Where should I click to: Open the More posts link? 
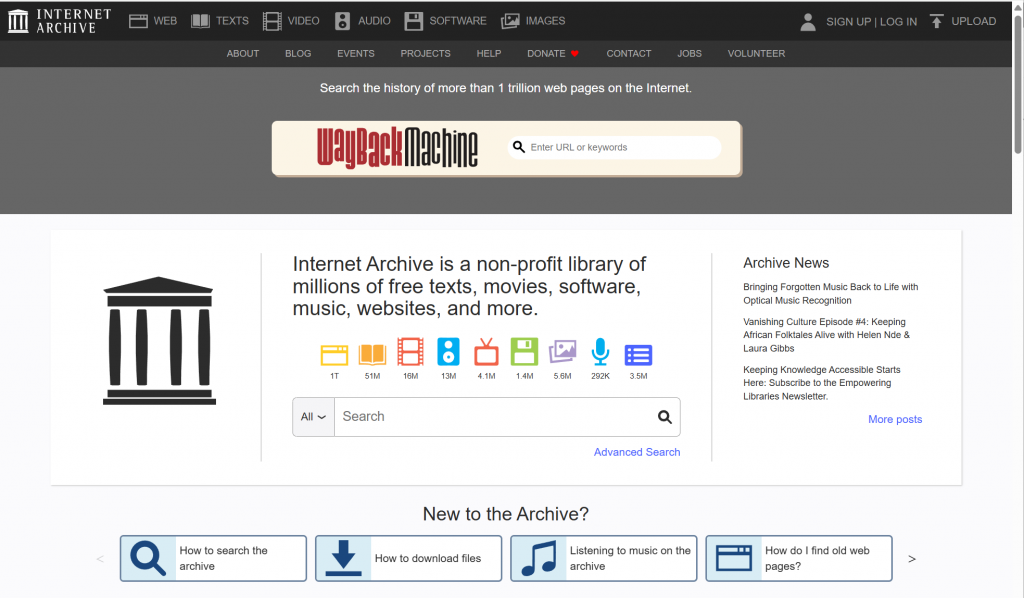coord(895,419)
